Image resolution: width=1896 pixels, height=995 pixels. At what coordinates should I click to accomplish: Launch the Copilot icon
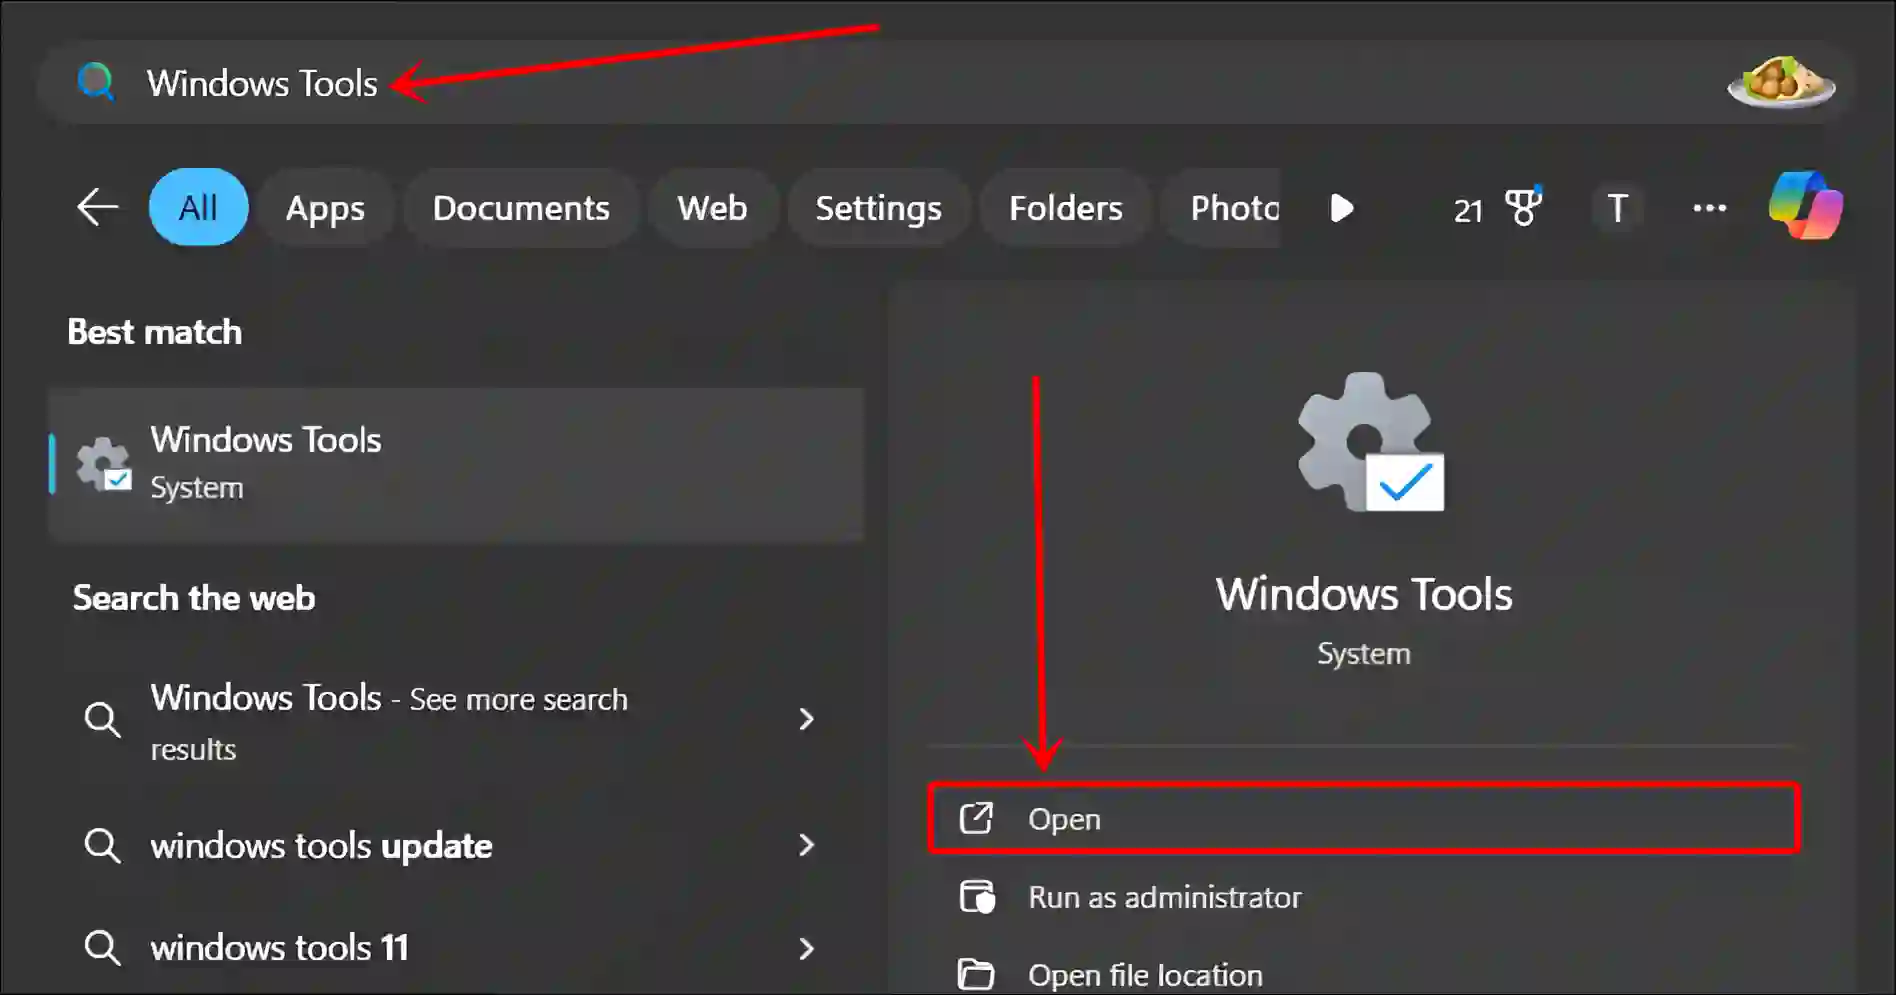tap(1805, 206)
